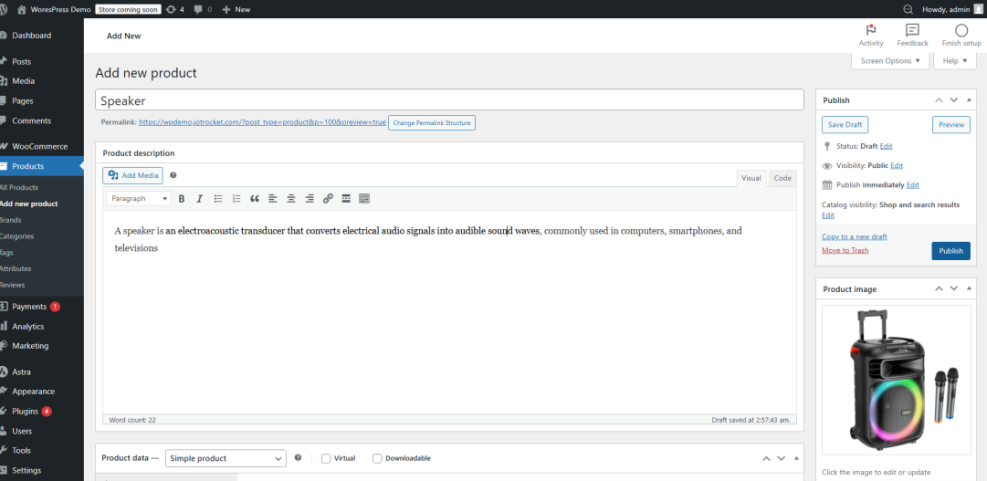Open the Paragraph format dropdown
This screenshot has height=481, width=987.
(139, 199)
